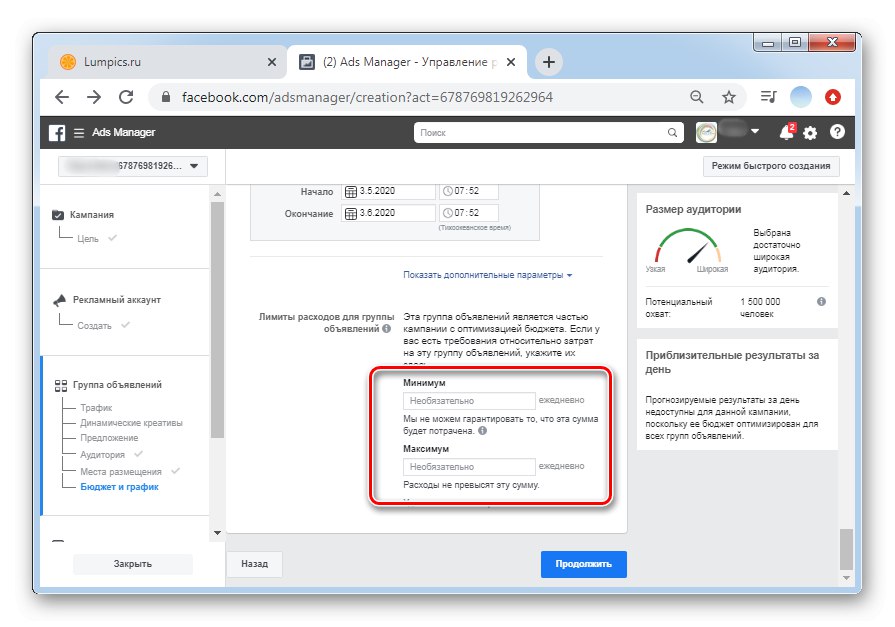Click the red update arrow icon
Image resolution: width=895 pixels, height=627 pixels.
tap(833, 97)
